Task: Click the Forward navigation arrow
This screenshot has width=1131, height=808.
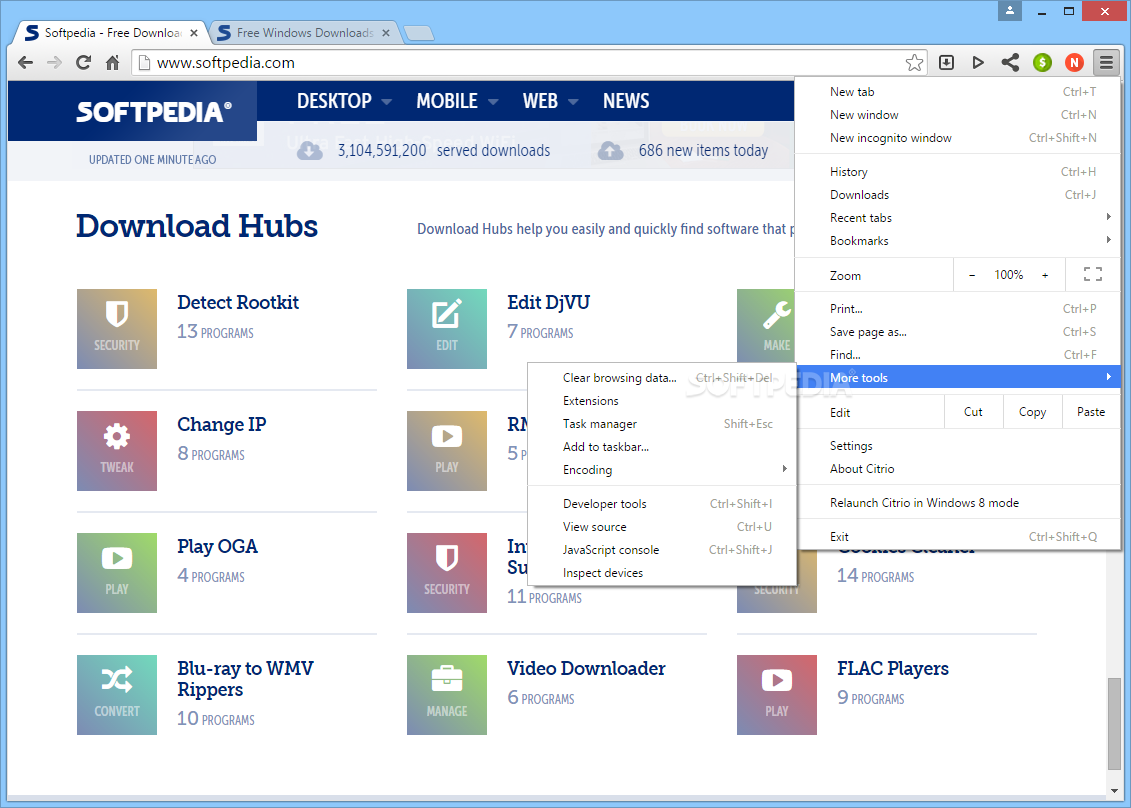Action: point(54,63)
